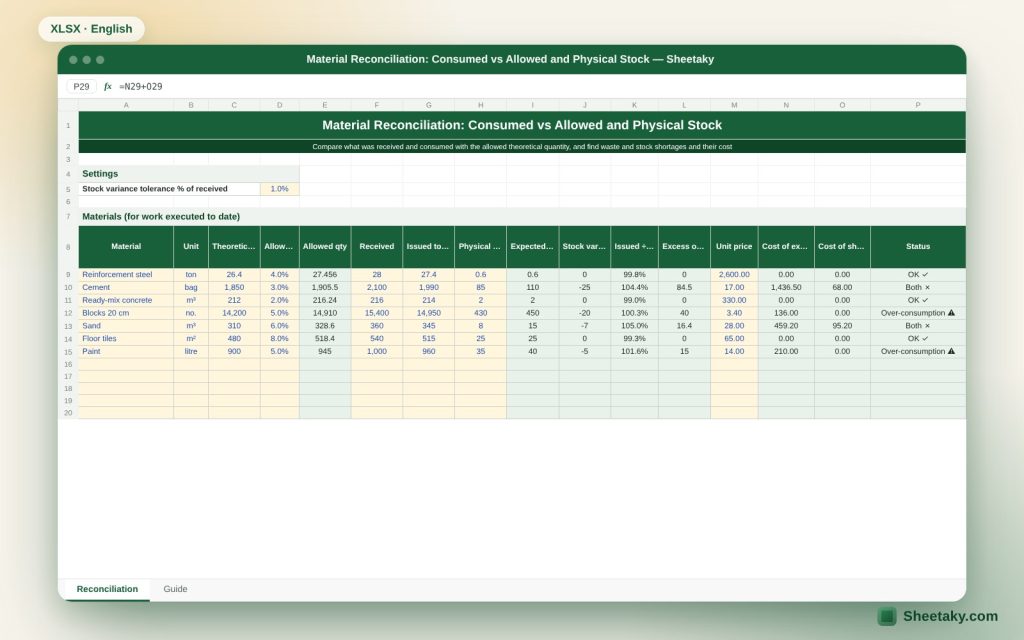Select column P header

click(918, 105)
